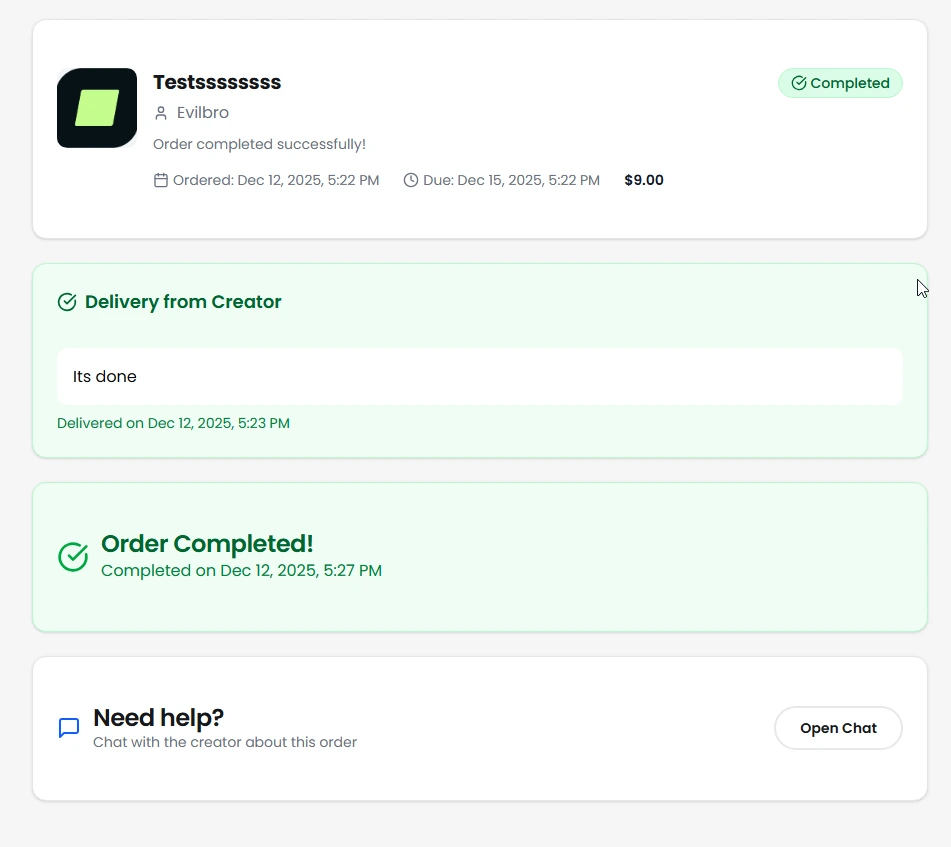Click the 'Delivered on Dec 12, 2025' timestamp
The image size is (951, 847).
tap(173, 423)
